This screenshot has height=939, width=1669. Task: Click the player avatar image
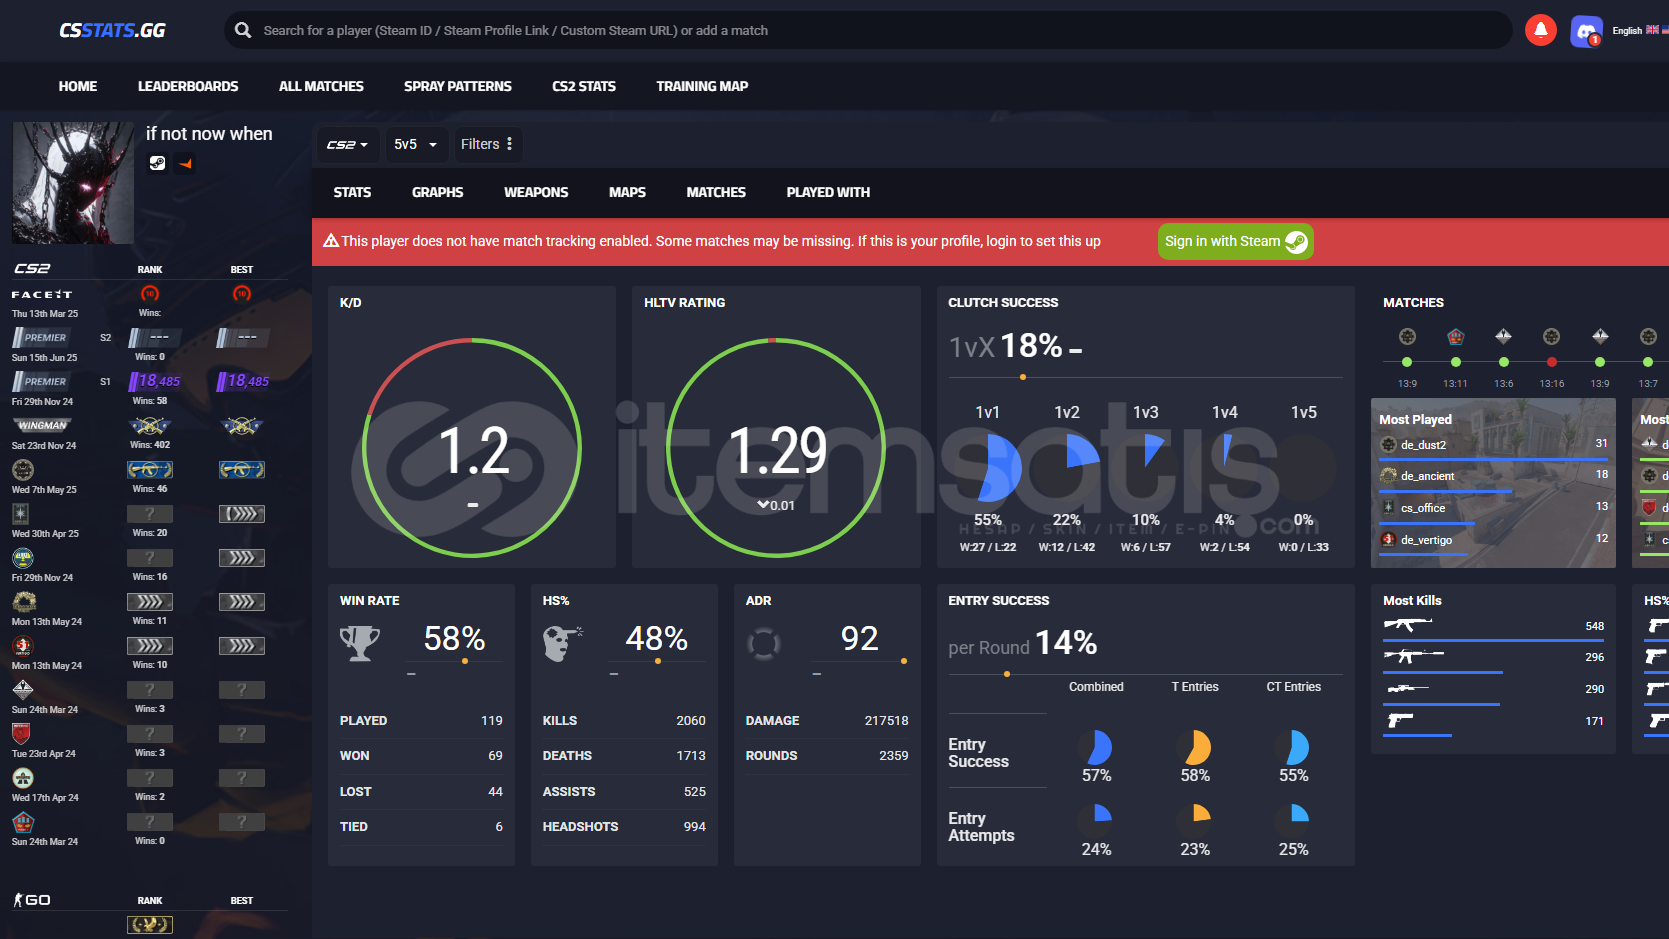pos(72,183)
